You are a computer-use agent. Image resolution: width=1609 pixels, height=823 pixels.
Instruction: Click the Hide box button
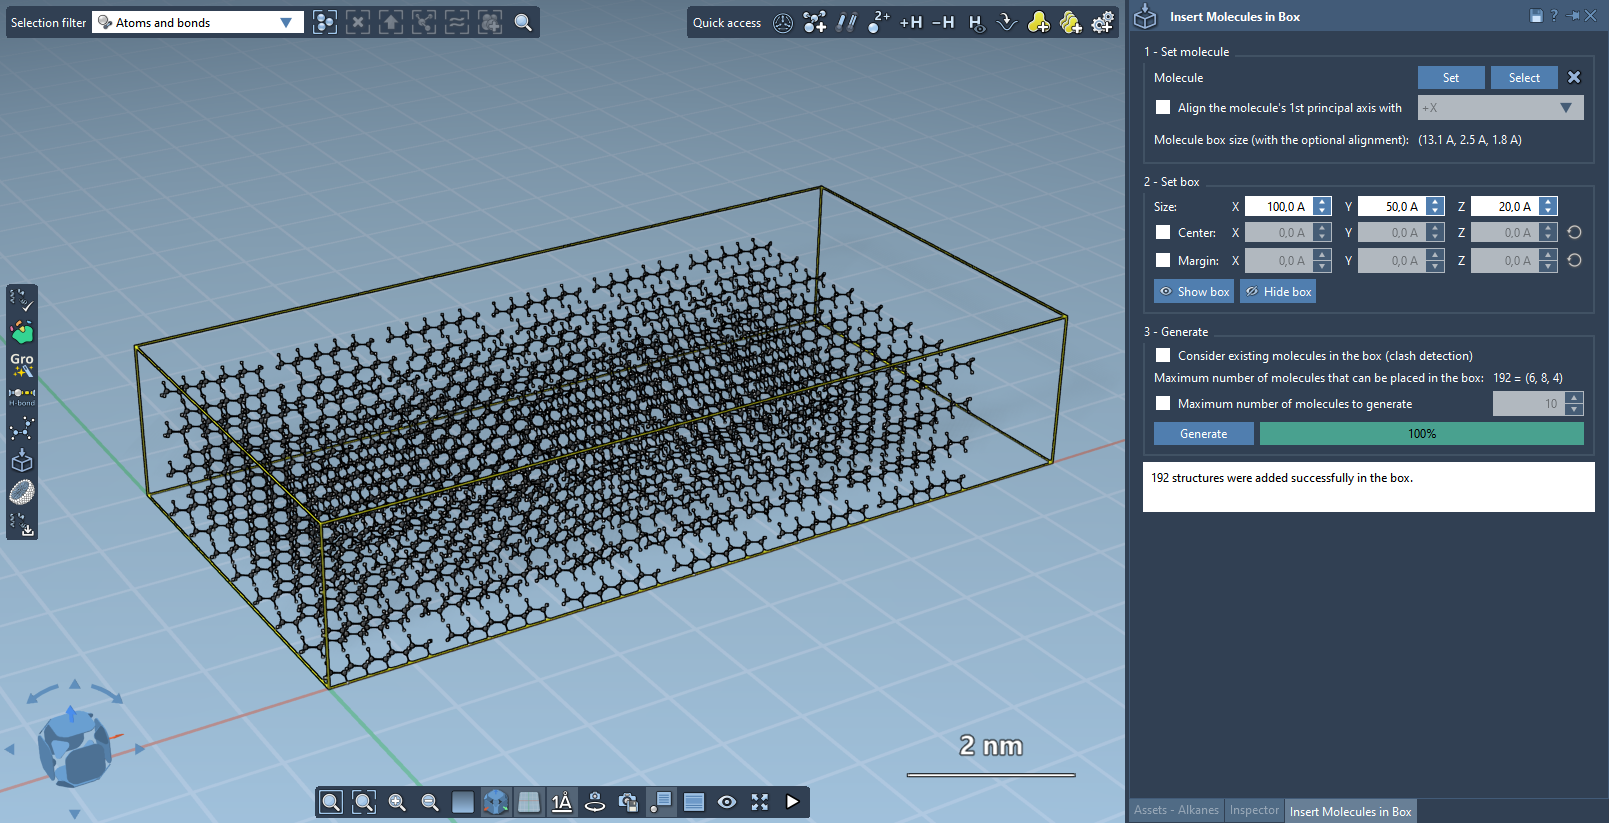1278,291
